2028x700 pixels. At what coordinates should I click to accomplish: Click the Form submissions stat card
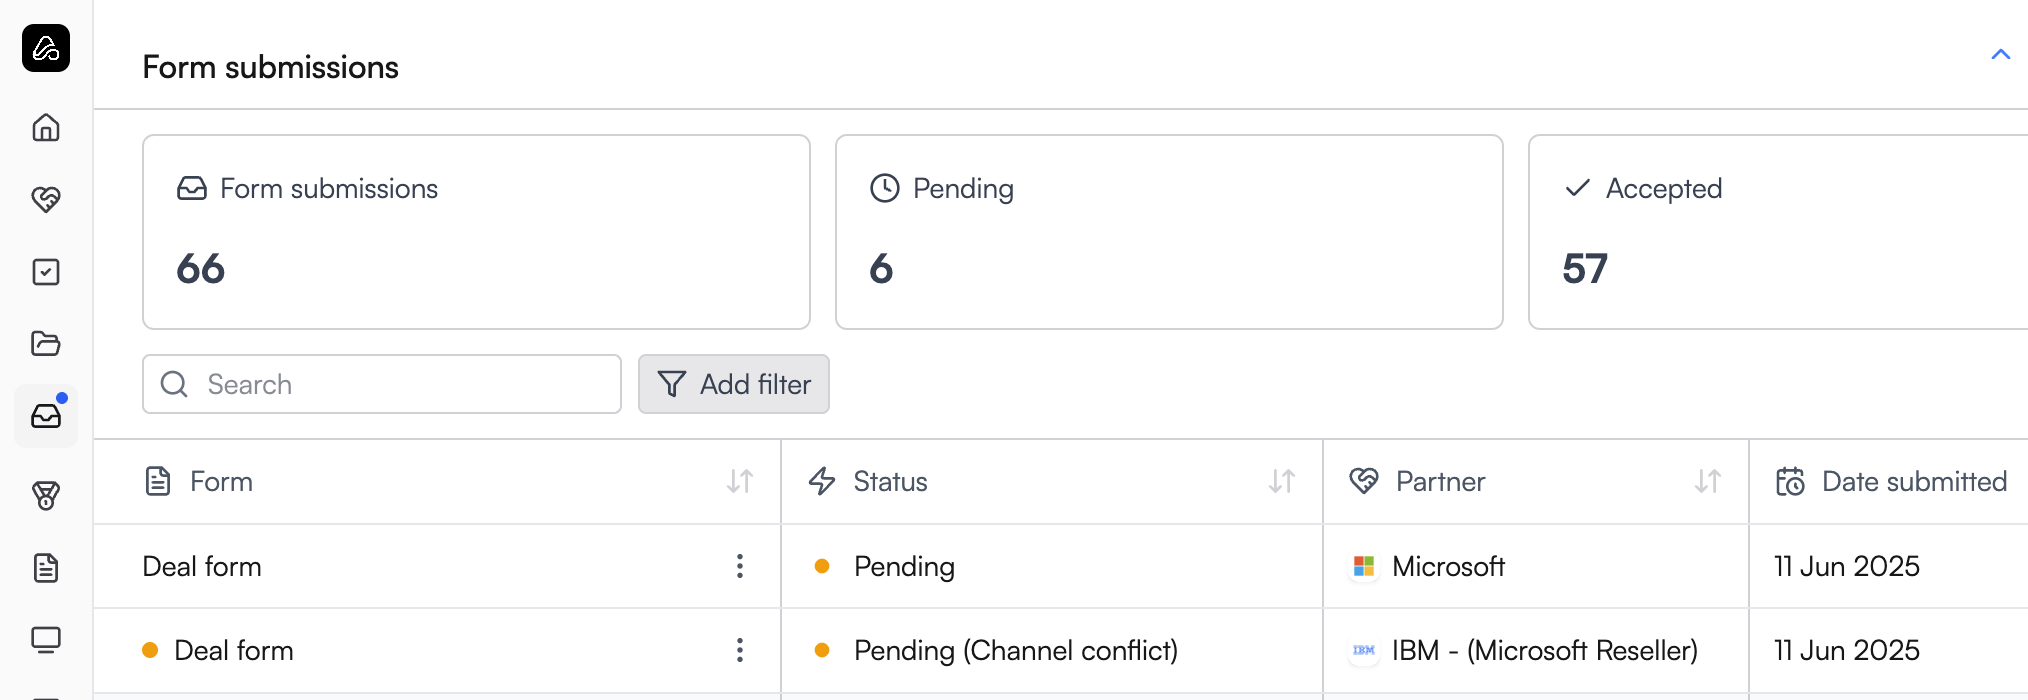pos(476,232)
